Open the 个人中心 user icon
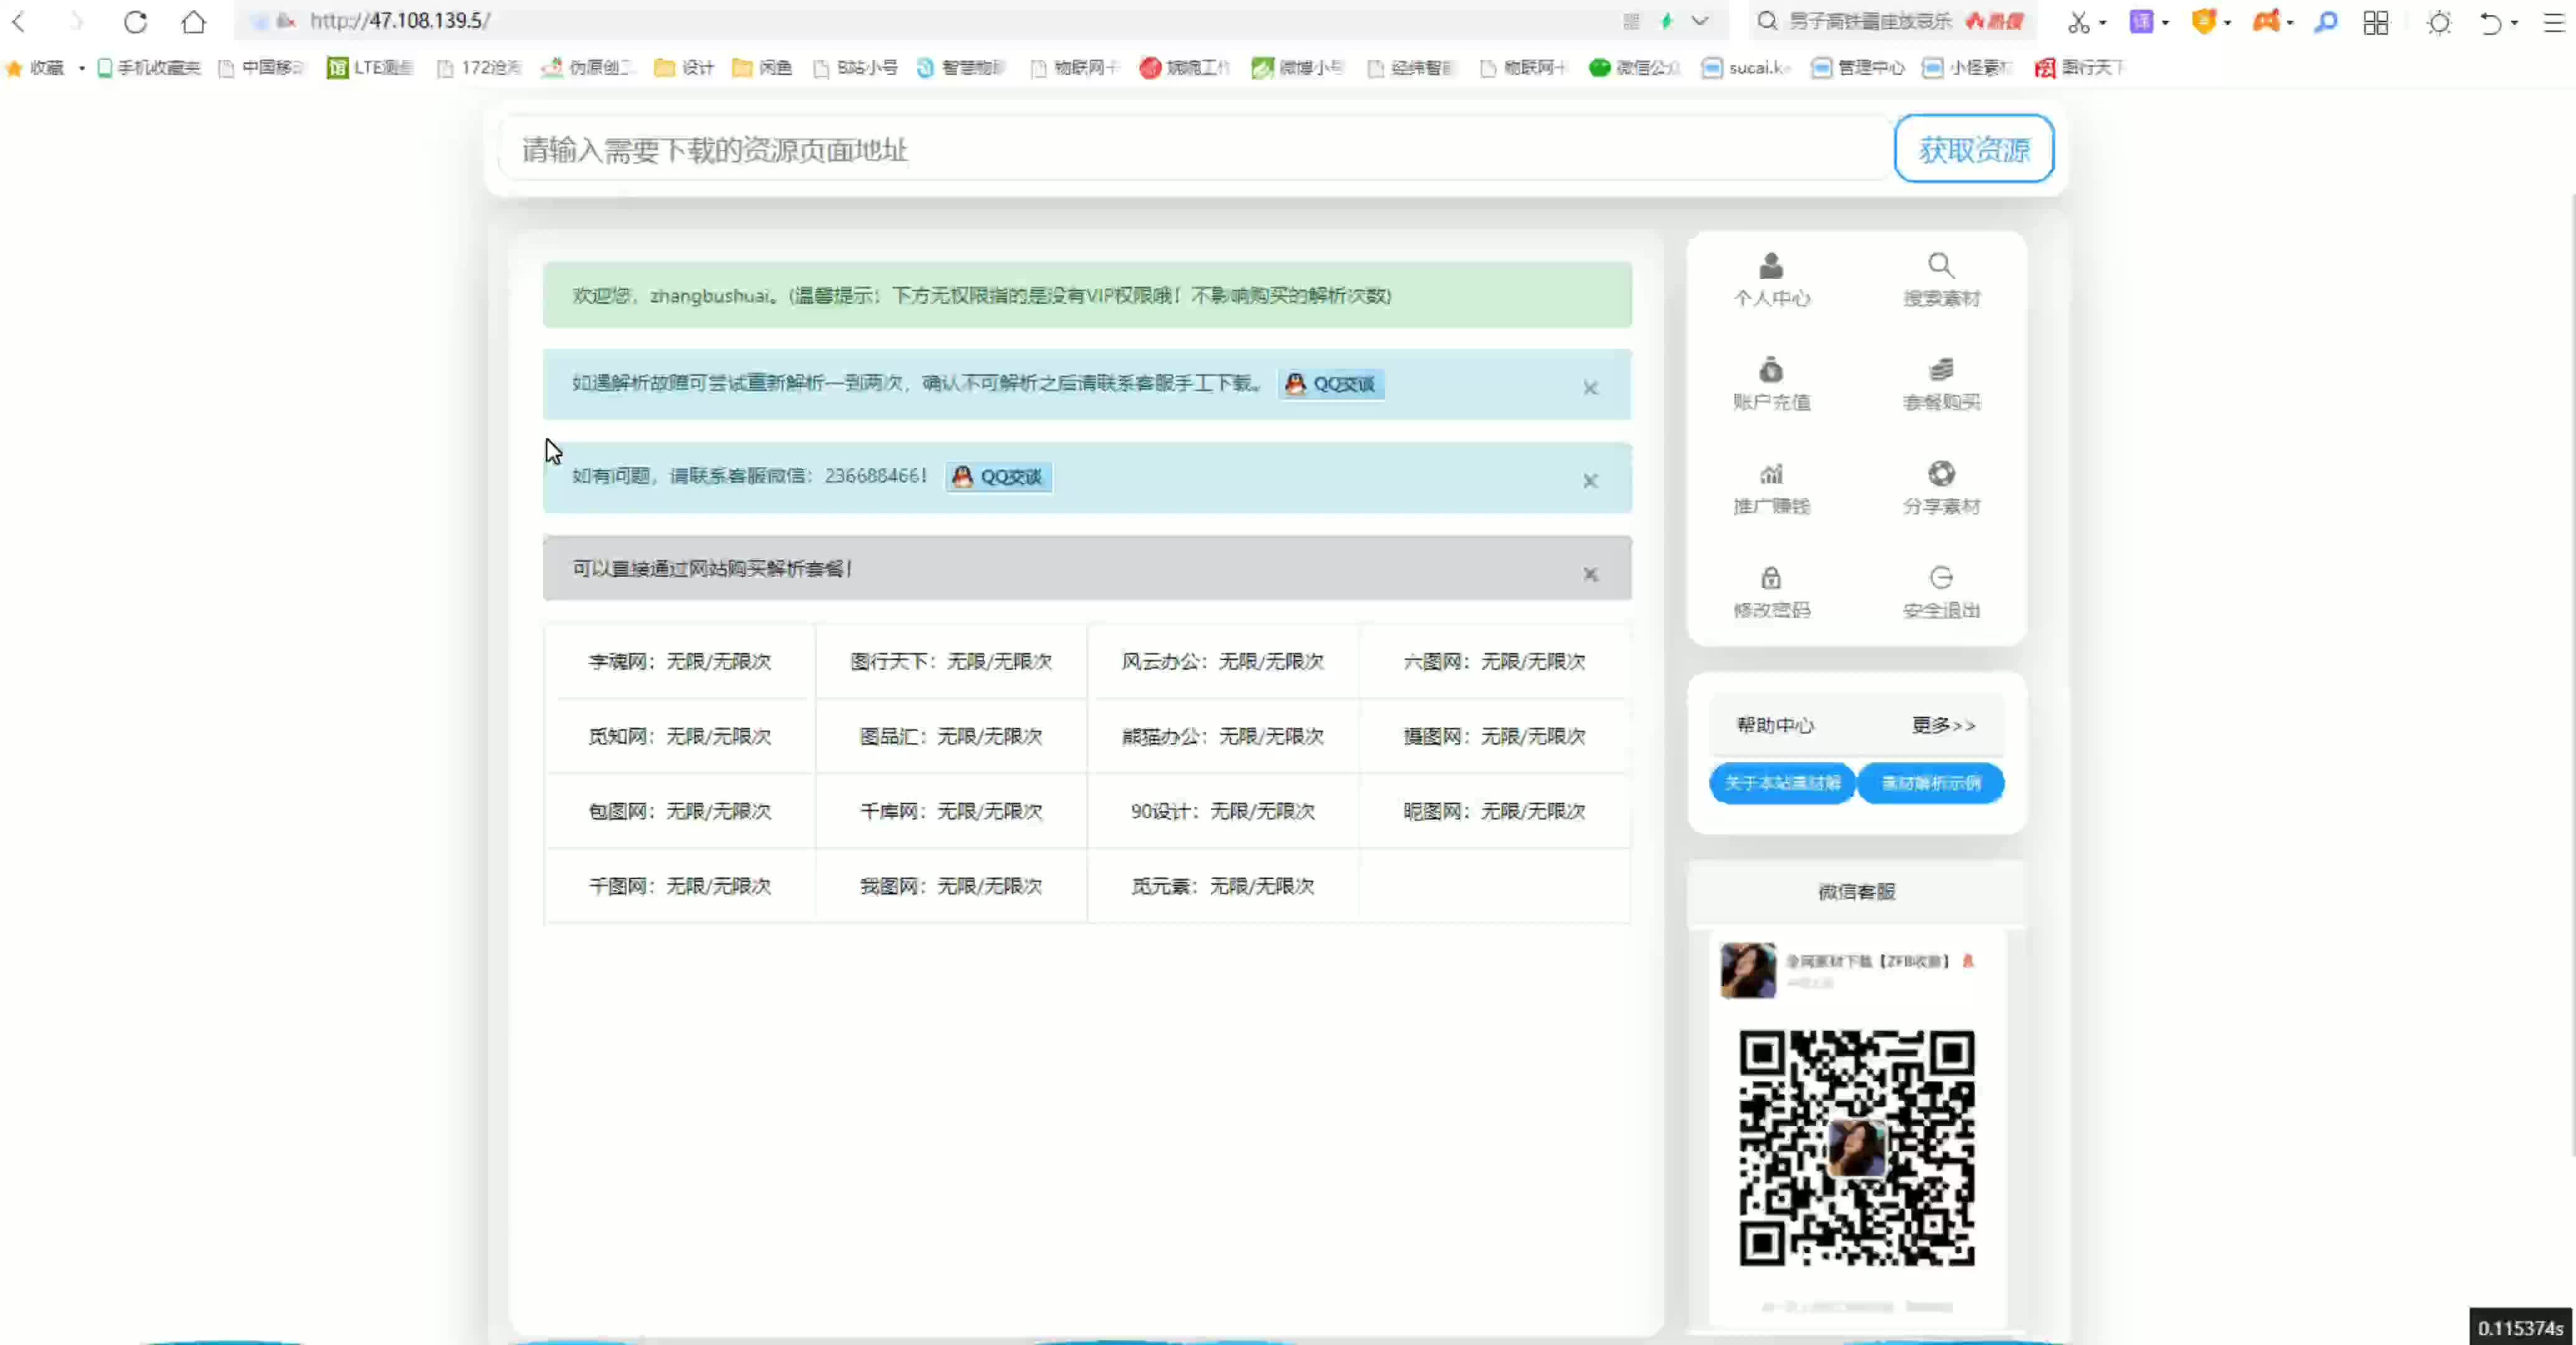The width and height of the screenshot is (2576, 1345). click(1771, 265)
